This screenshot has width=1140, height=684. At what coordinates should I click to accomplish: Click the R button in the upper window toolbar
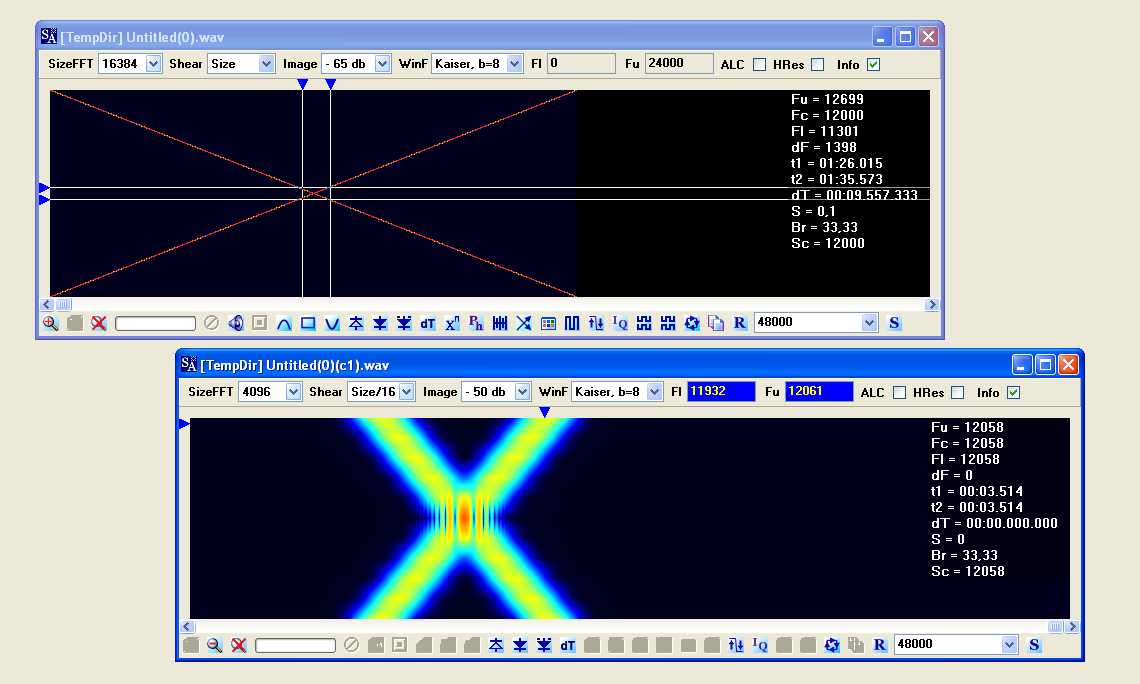740,323
